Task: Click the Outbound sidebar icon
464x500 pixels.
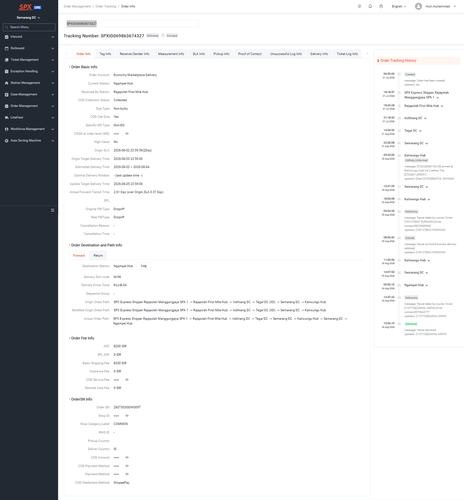Action: (6, 48)
